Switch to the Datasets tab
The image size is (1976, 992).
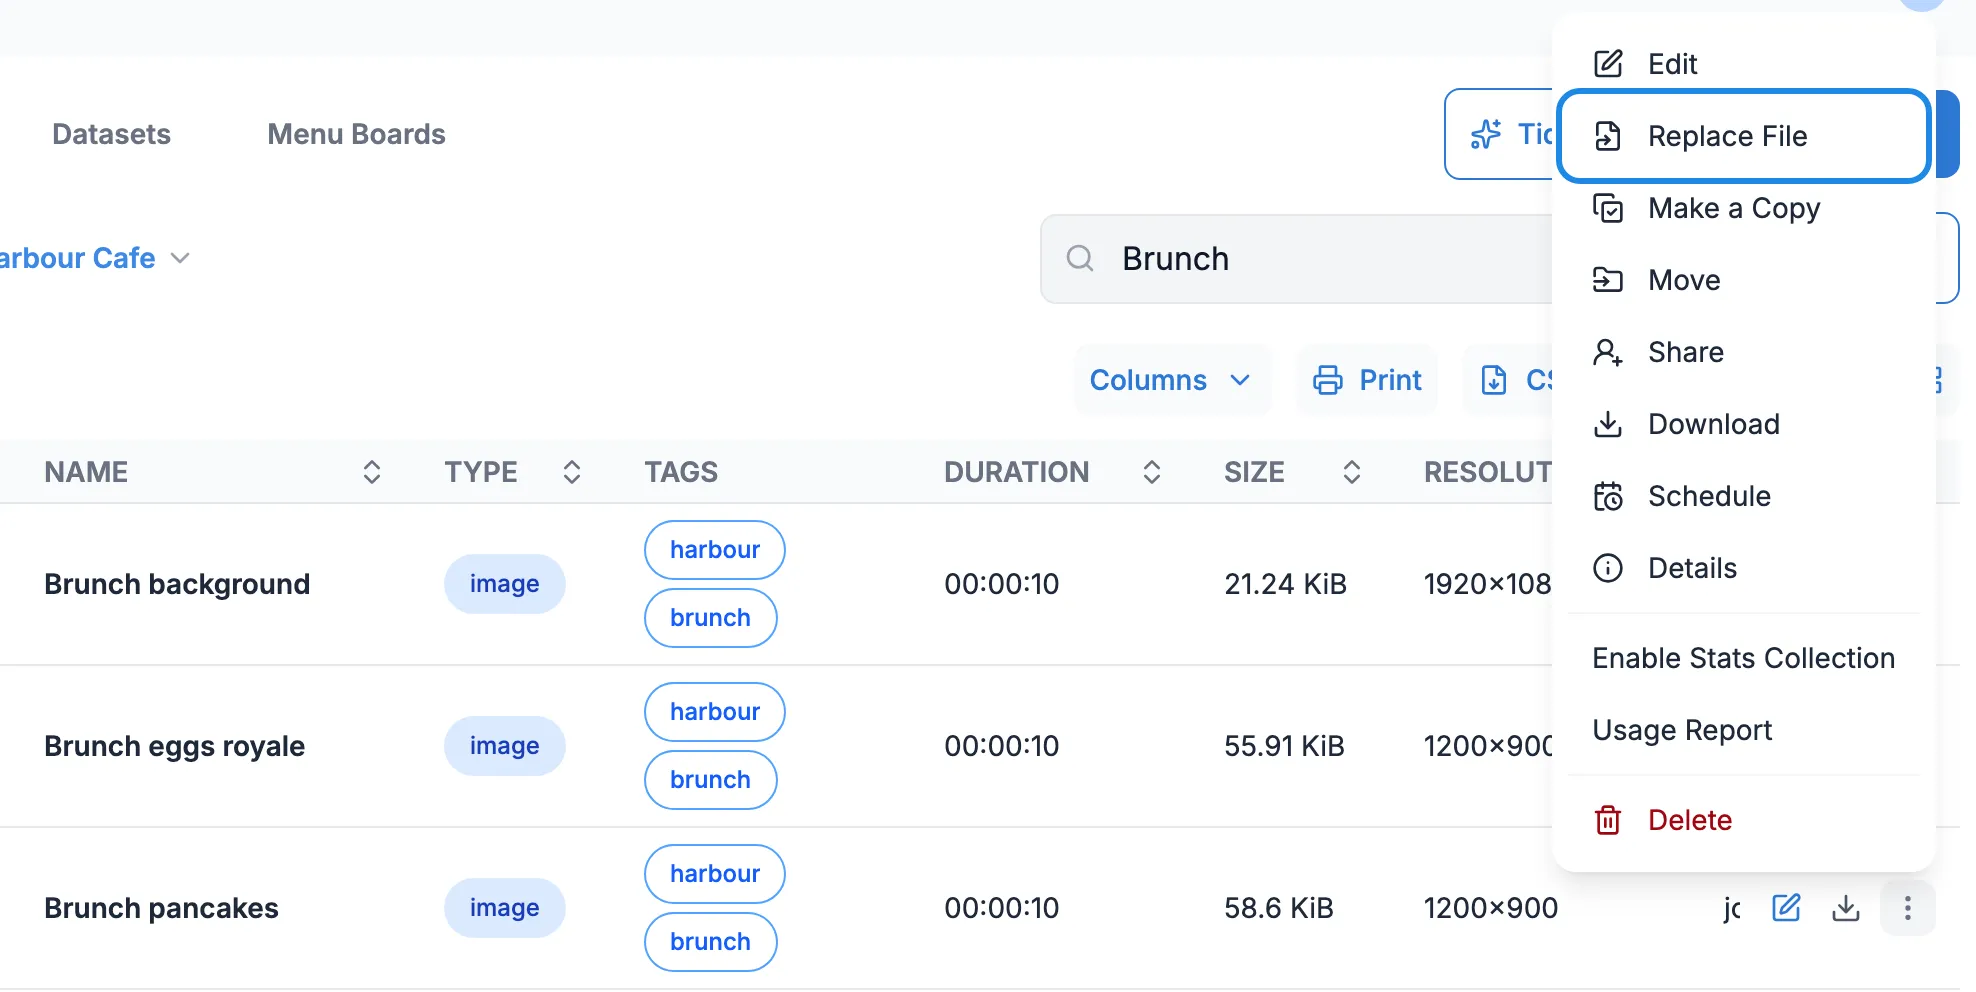[111, 134]
